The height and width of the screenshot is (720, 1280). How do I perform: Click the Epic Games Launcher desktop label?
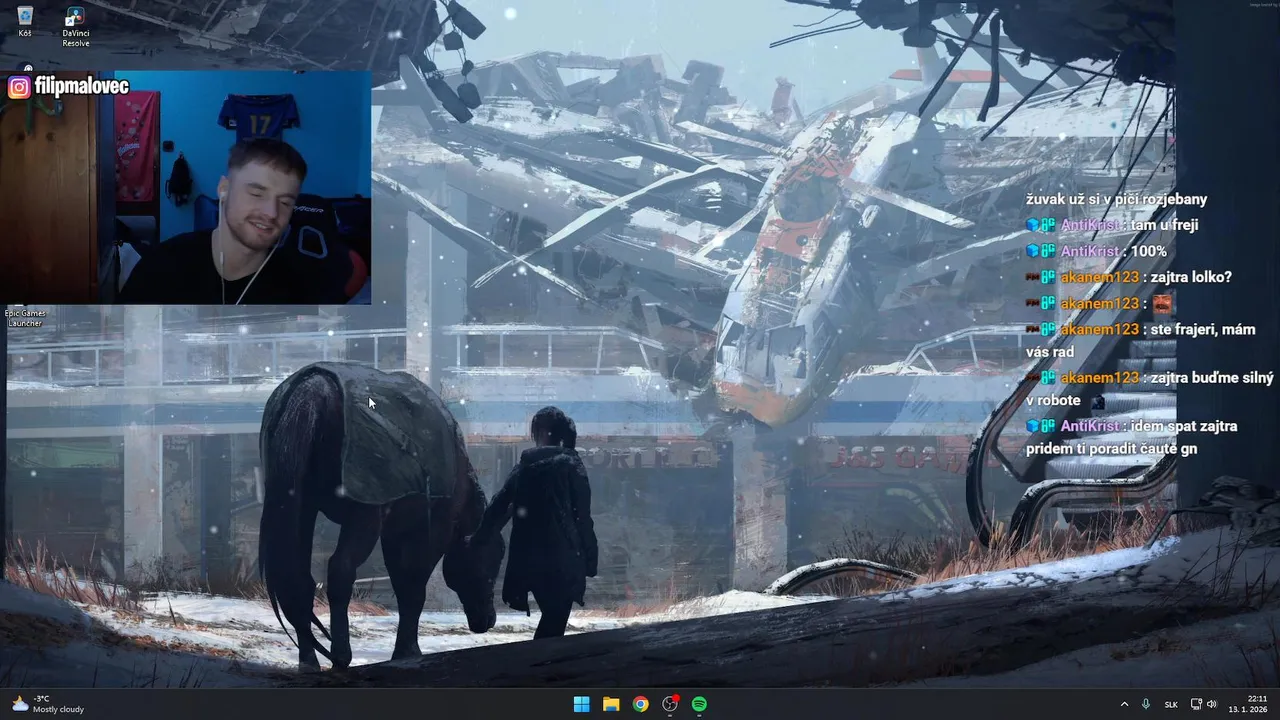click(x=25, y=318)
